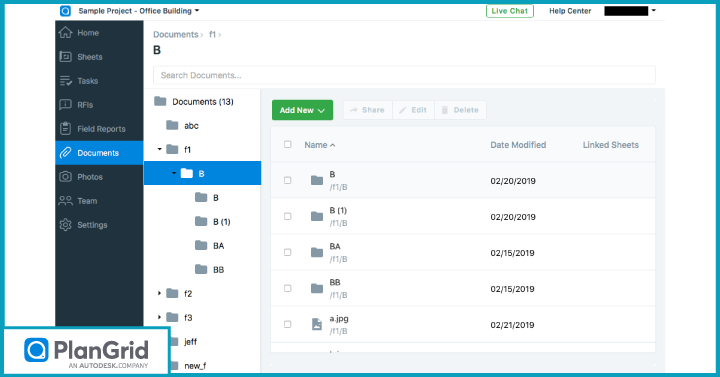Click the Delete button
The height and width of the screenshot is (377, 720).
460,110
